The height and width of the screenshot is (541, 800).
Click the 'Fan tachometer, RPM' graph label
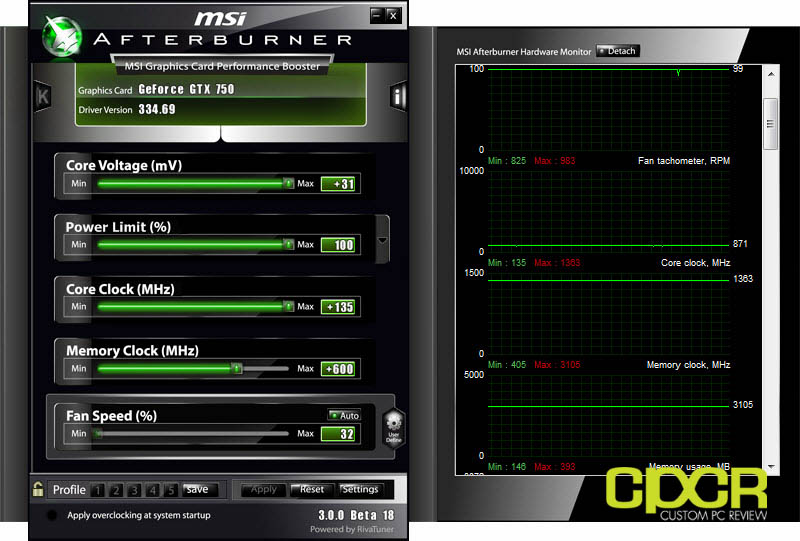pyautogui.click(x=684, y=161)
